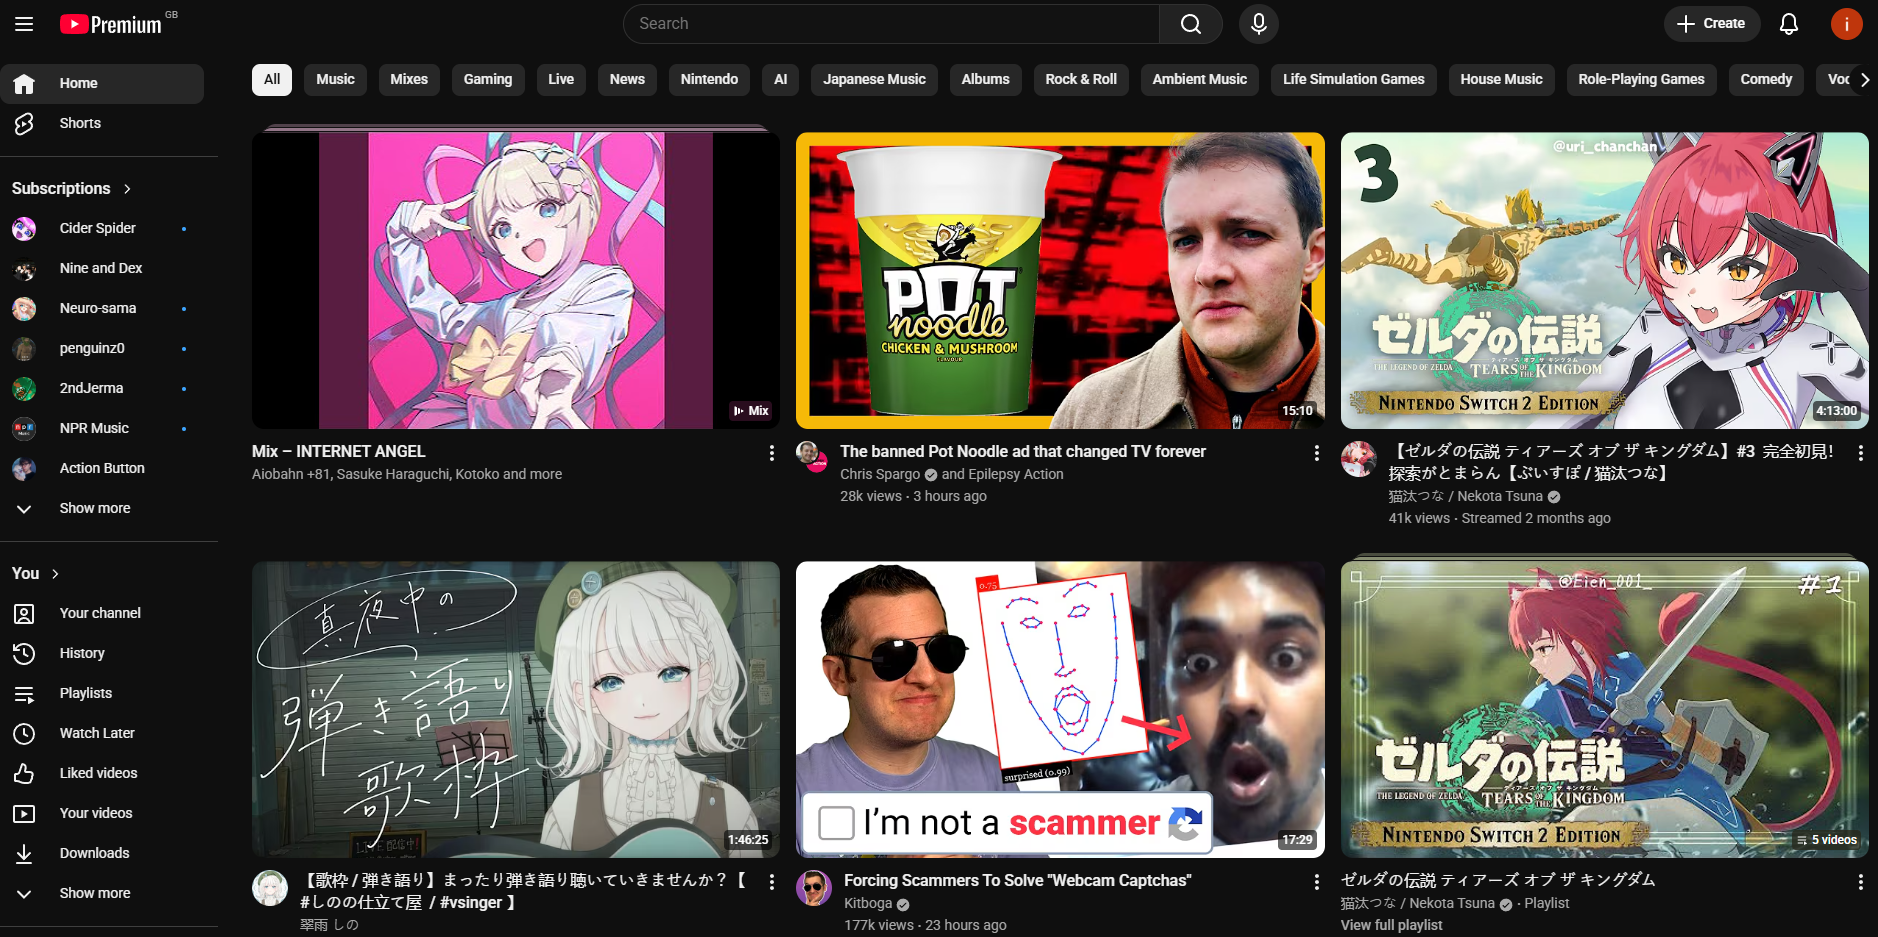Filter by the House Music chip
Viewport: 1878px width, 937px height.
point(1501,79)
